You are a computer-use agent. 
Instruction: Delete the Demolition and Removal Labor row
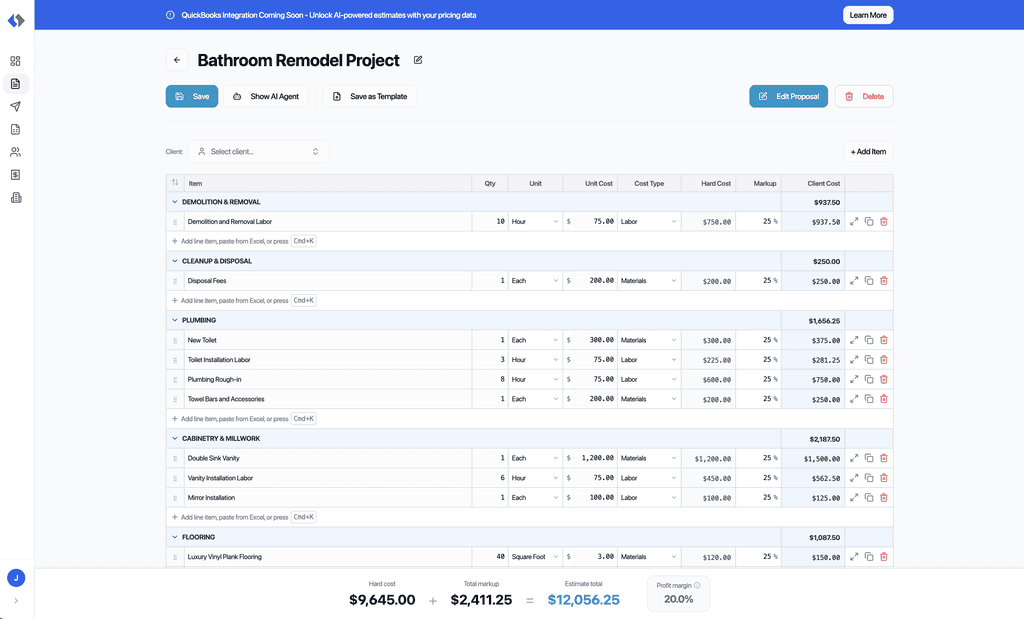[884, 221]
